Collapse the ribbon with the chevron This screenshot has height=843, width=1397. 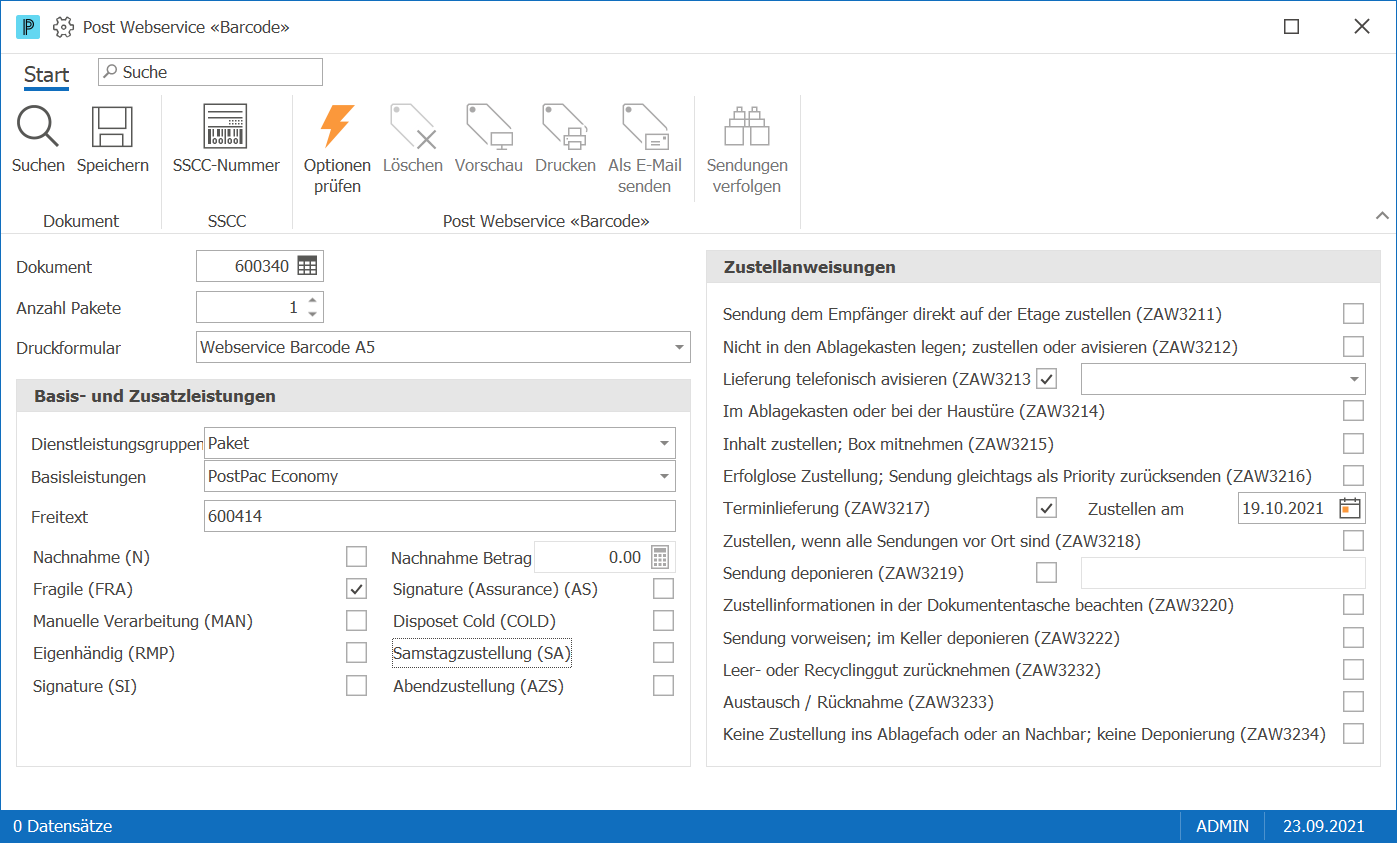1382,215
